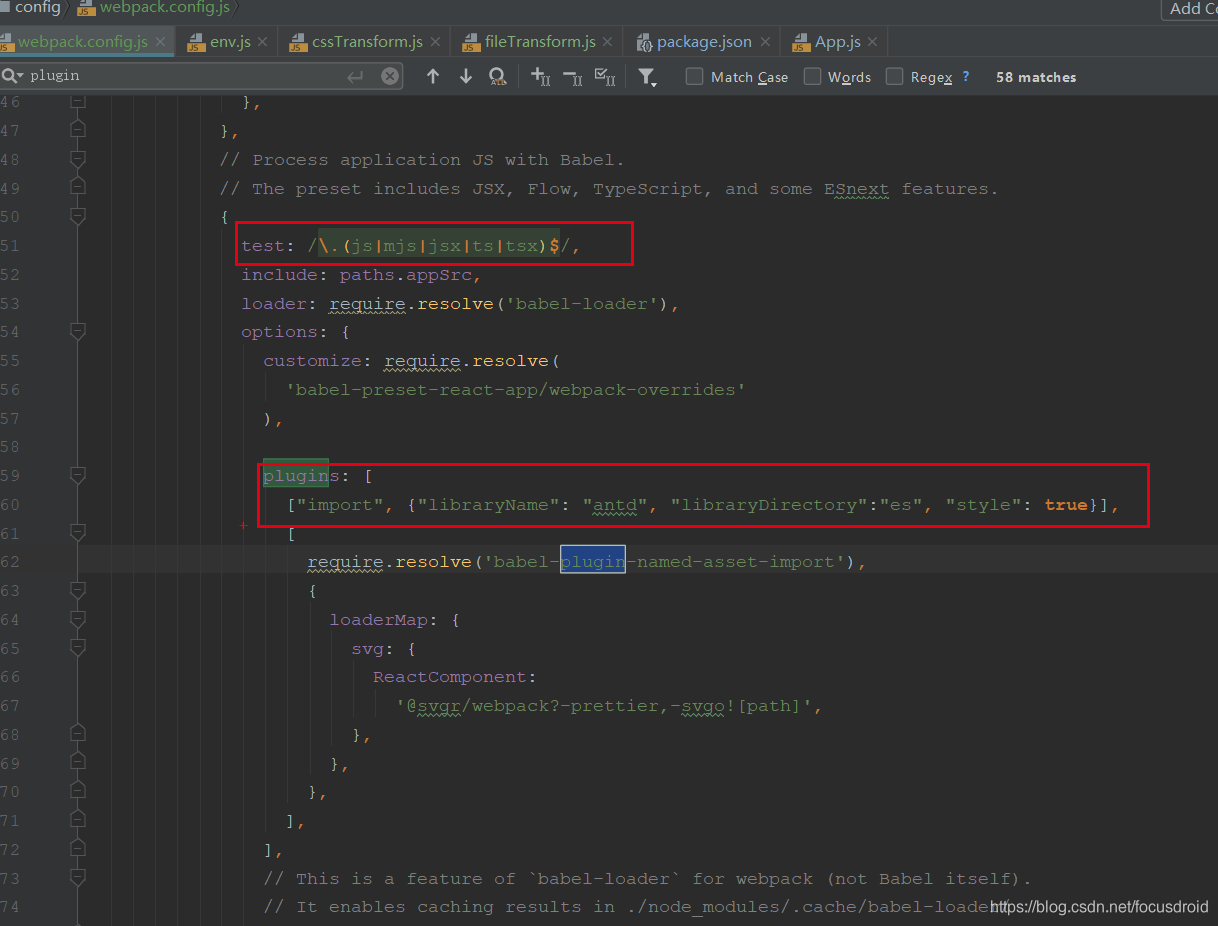Click newline icon inside the search field
Image resolution: width=1218 pixels, height=926 pixels.
pos(356,76)
